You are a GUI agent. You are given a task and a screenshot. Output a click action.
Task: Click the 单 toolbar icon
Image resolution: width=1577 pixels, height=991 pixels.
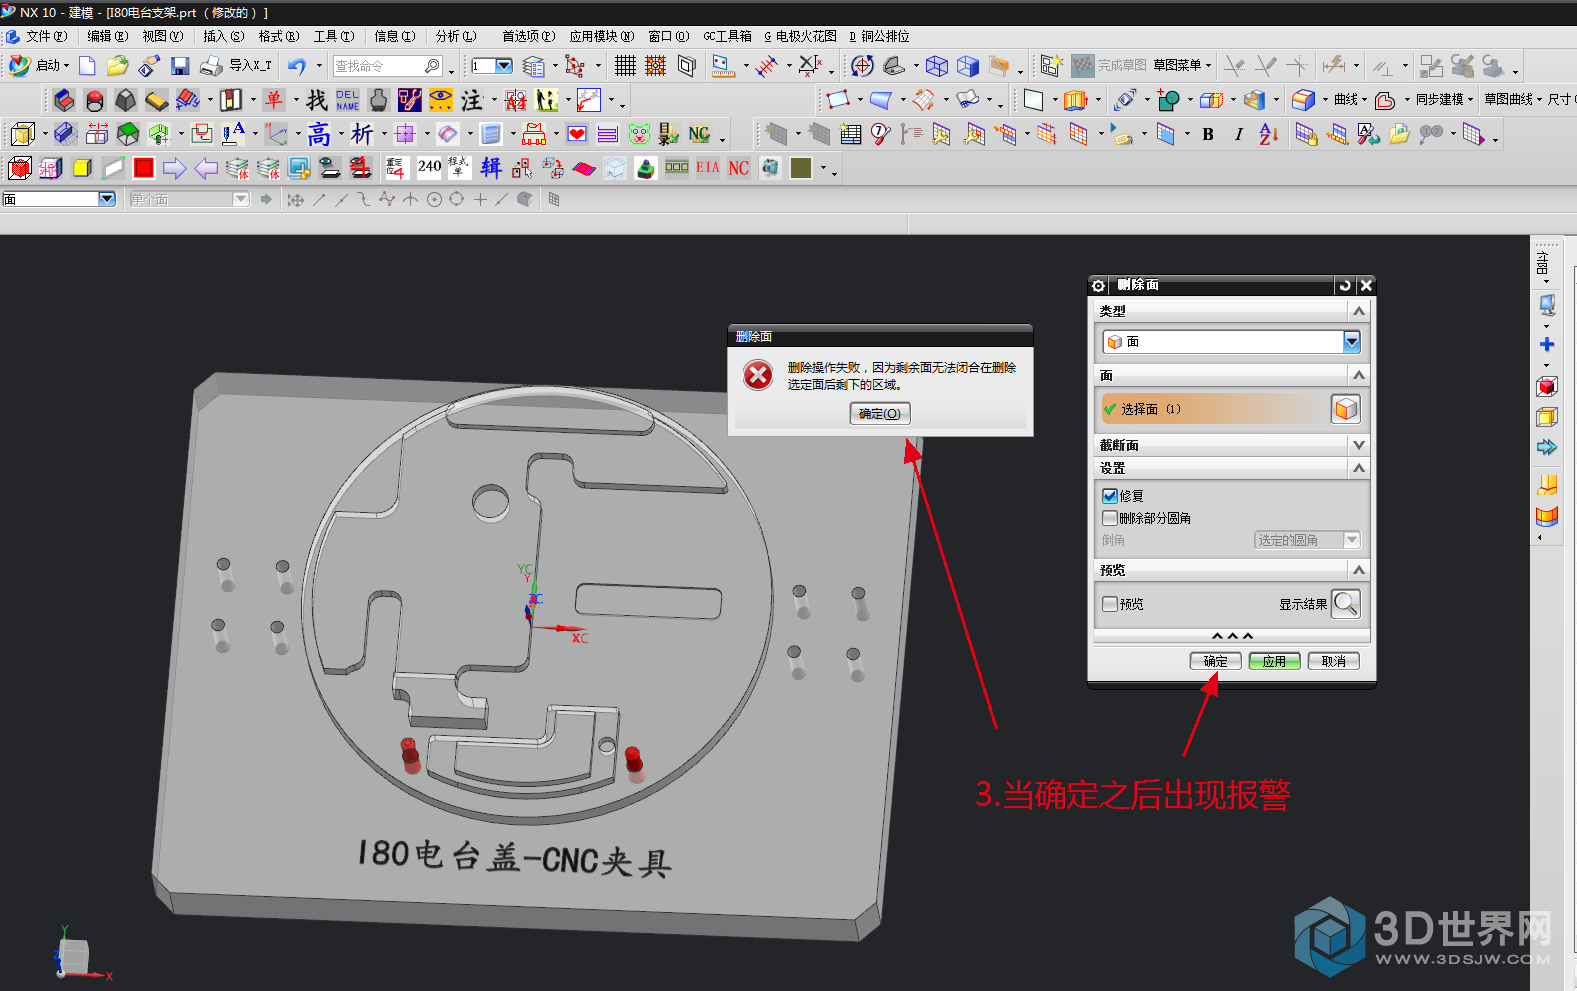pos(274,100)
